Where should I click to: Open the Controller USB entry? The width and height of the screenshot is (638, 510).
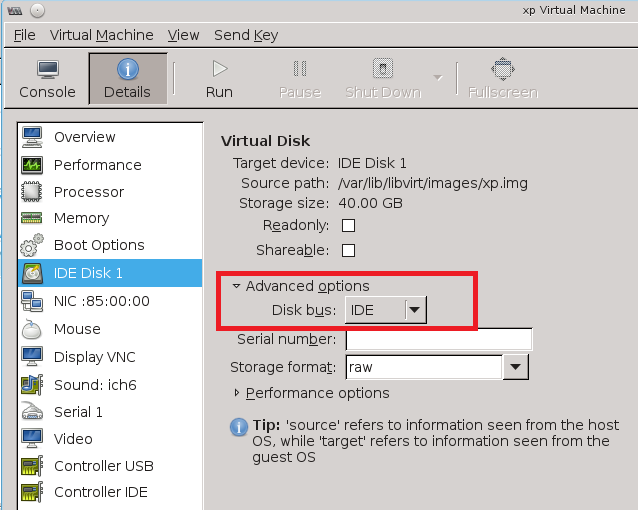[x=103, y=466]
